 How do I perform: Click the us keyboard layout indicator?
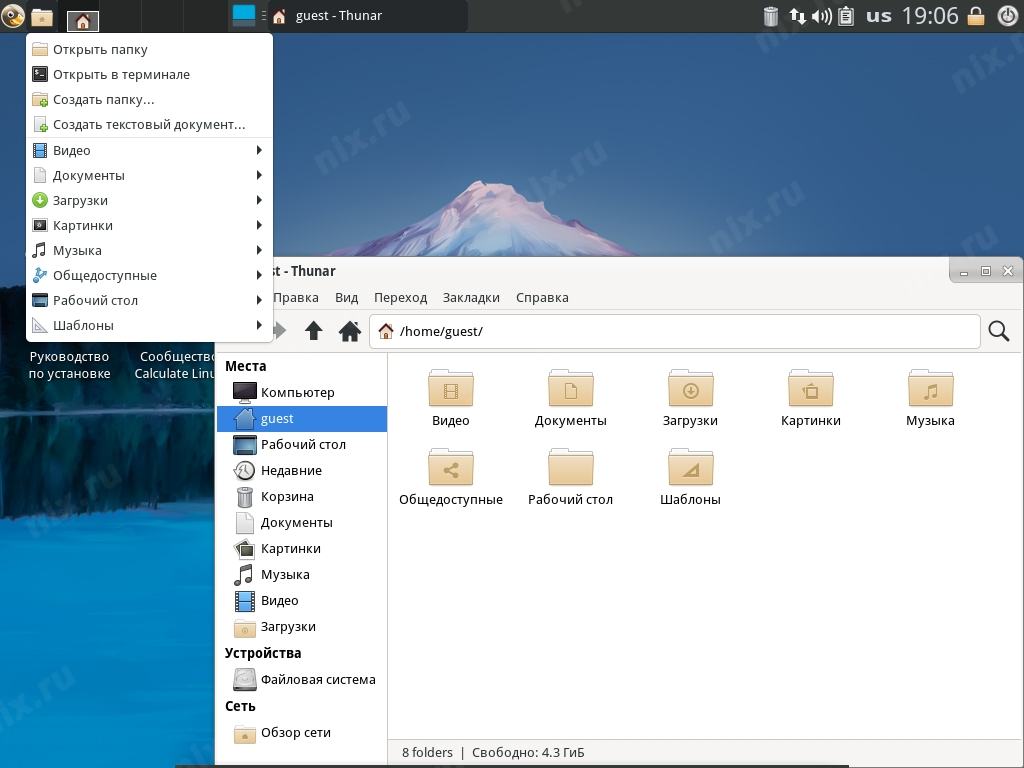click(x=879, y=16)
